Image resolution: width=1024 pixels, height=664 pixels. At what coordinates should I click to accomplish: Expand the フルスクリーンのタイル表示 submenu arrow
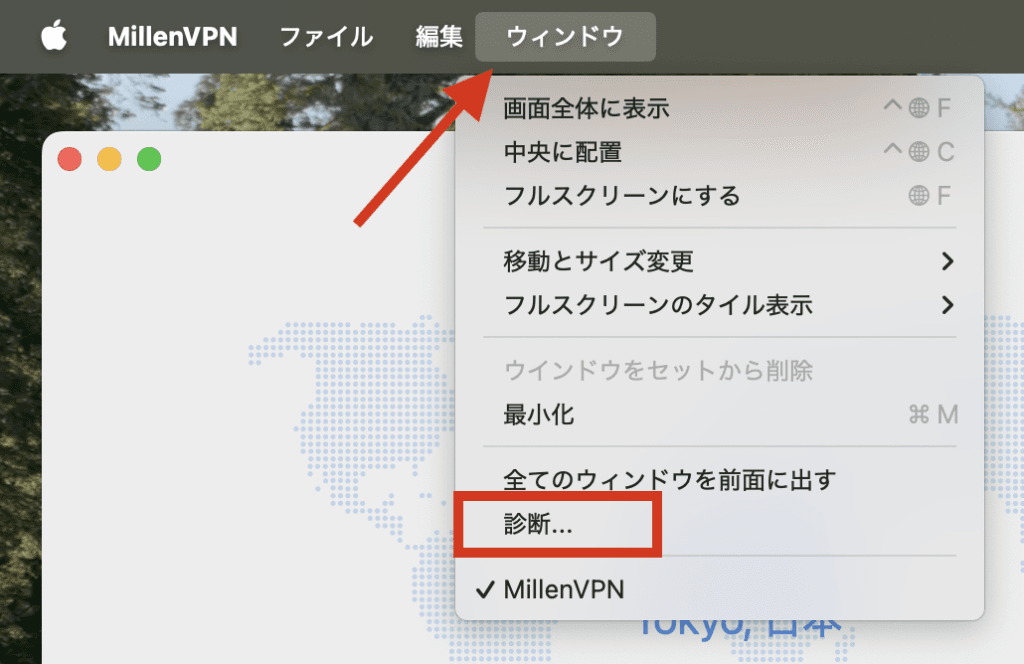[947, 305]
